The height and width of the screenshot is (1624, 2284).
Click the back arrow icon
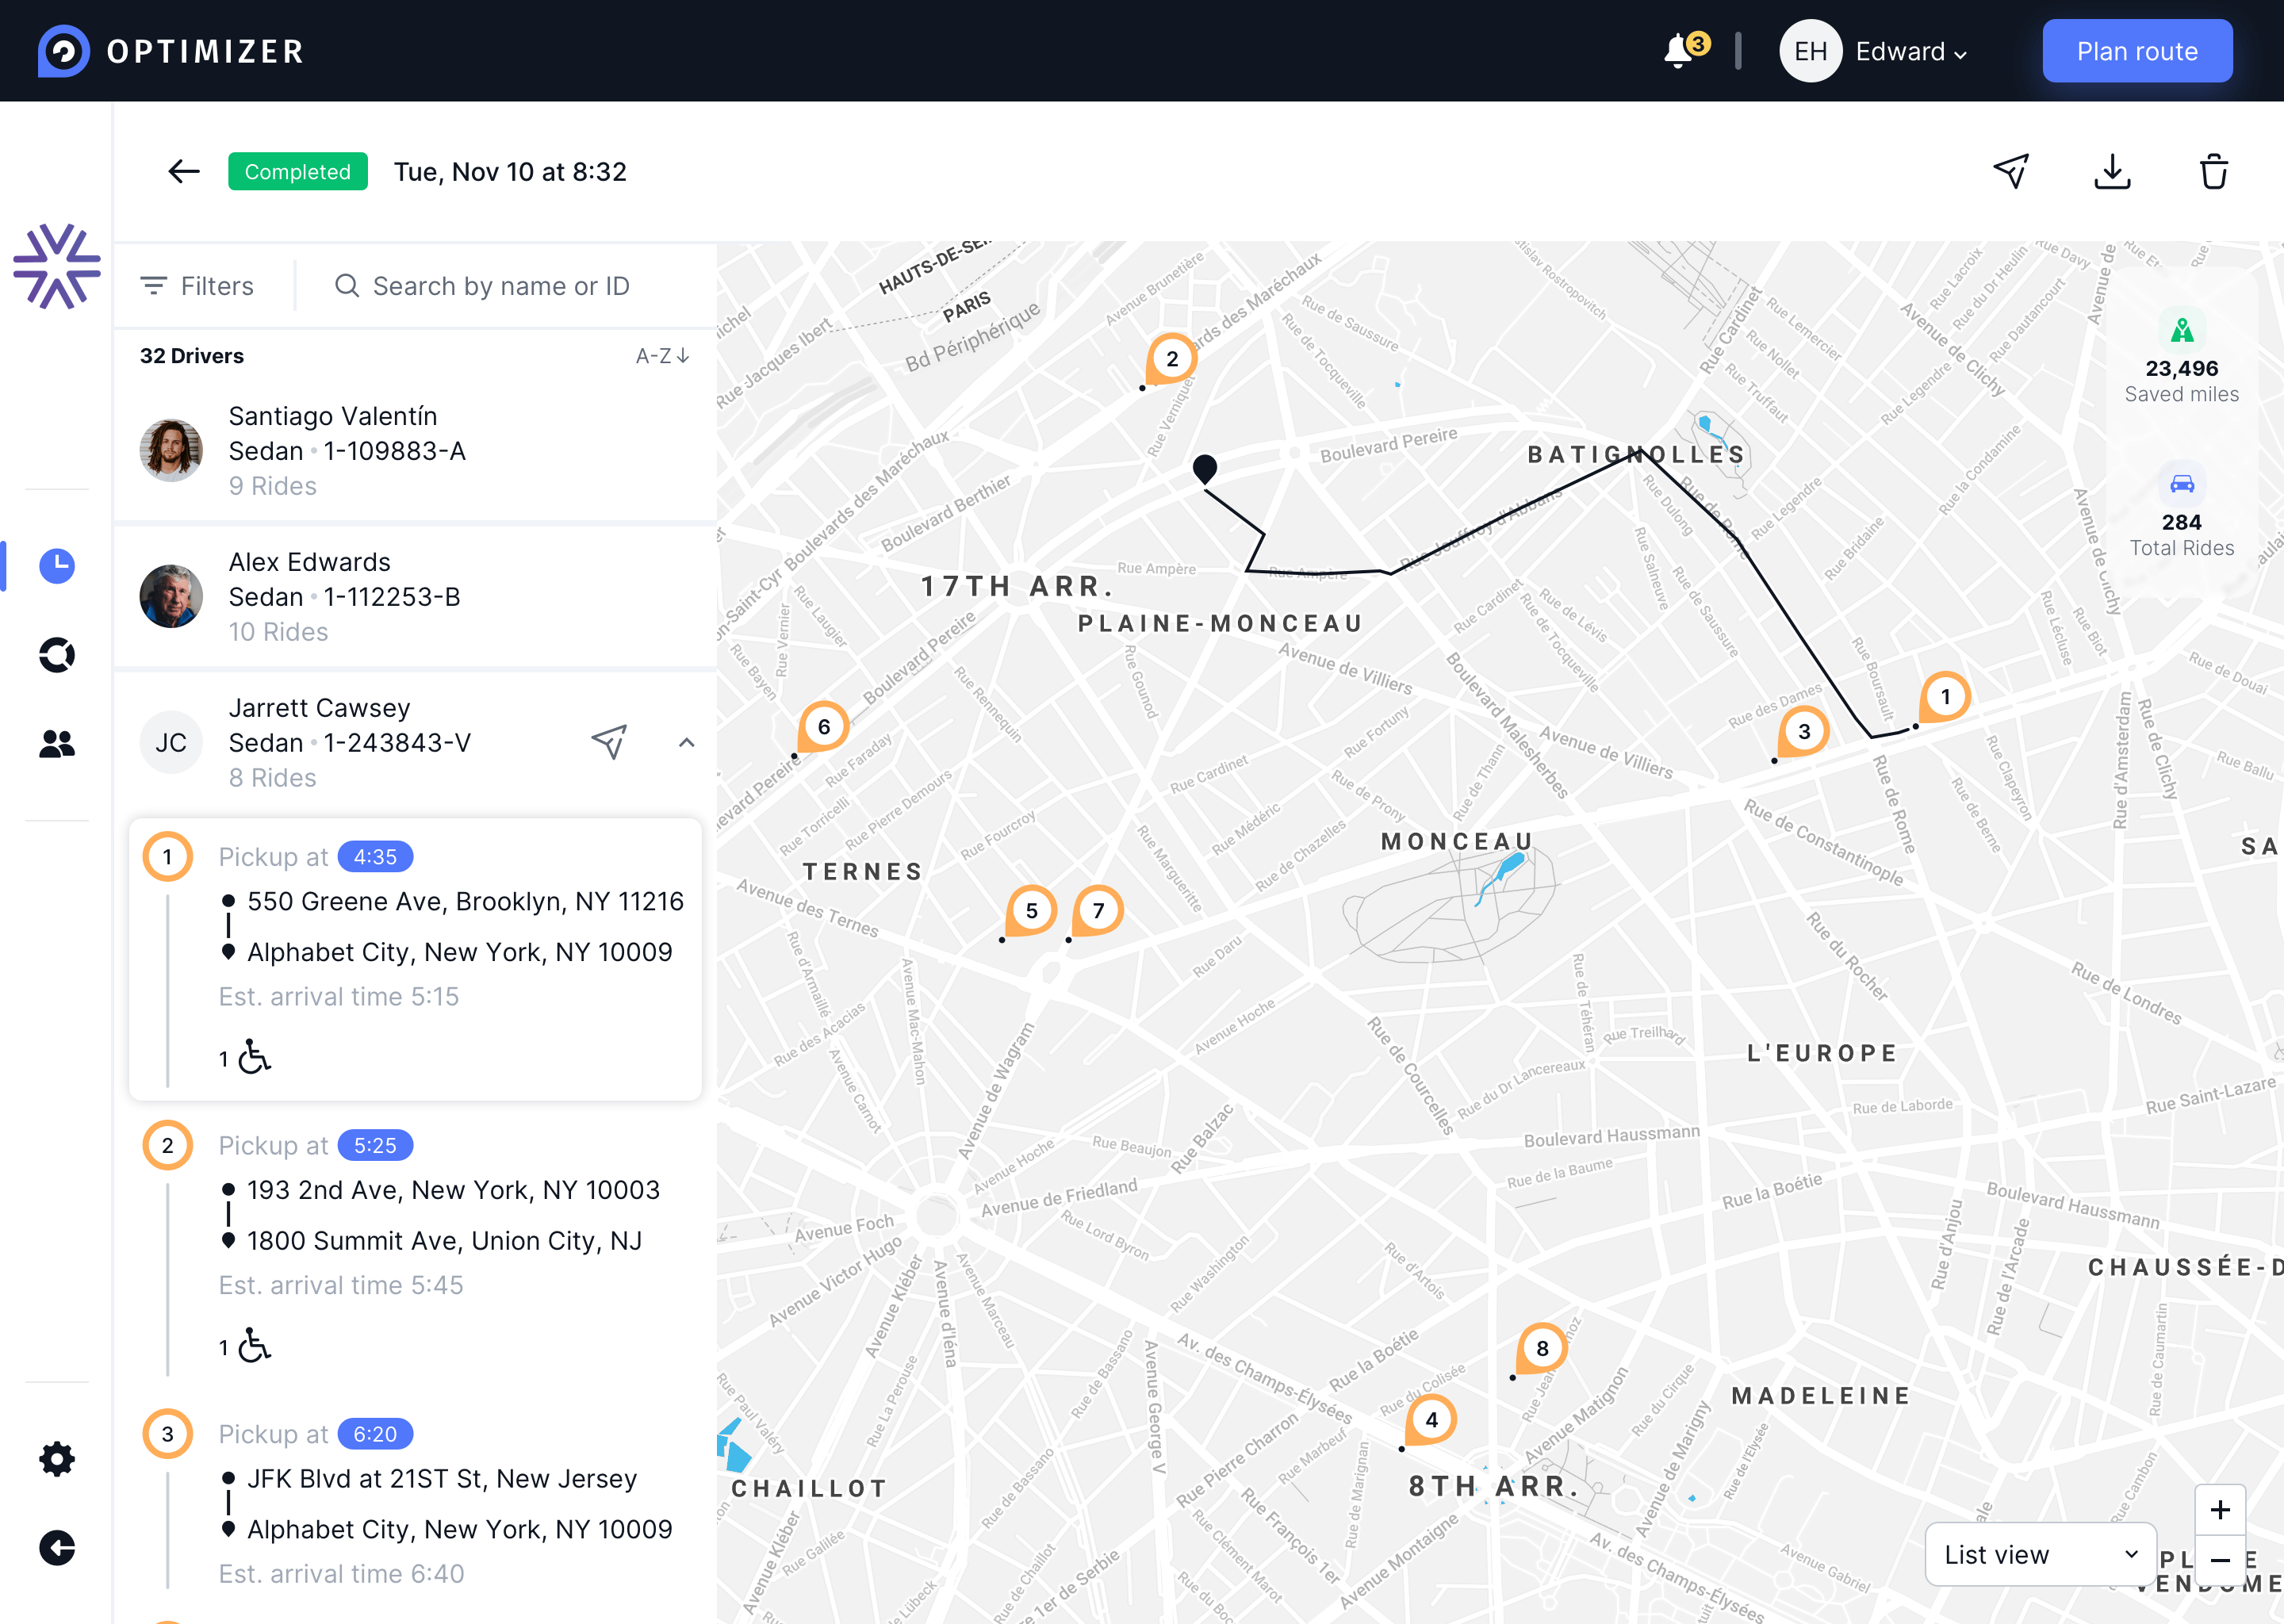184,172
